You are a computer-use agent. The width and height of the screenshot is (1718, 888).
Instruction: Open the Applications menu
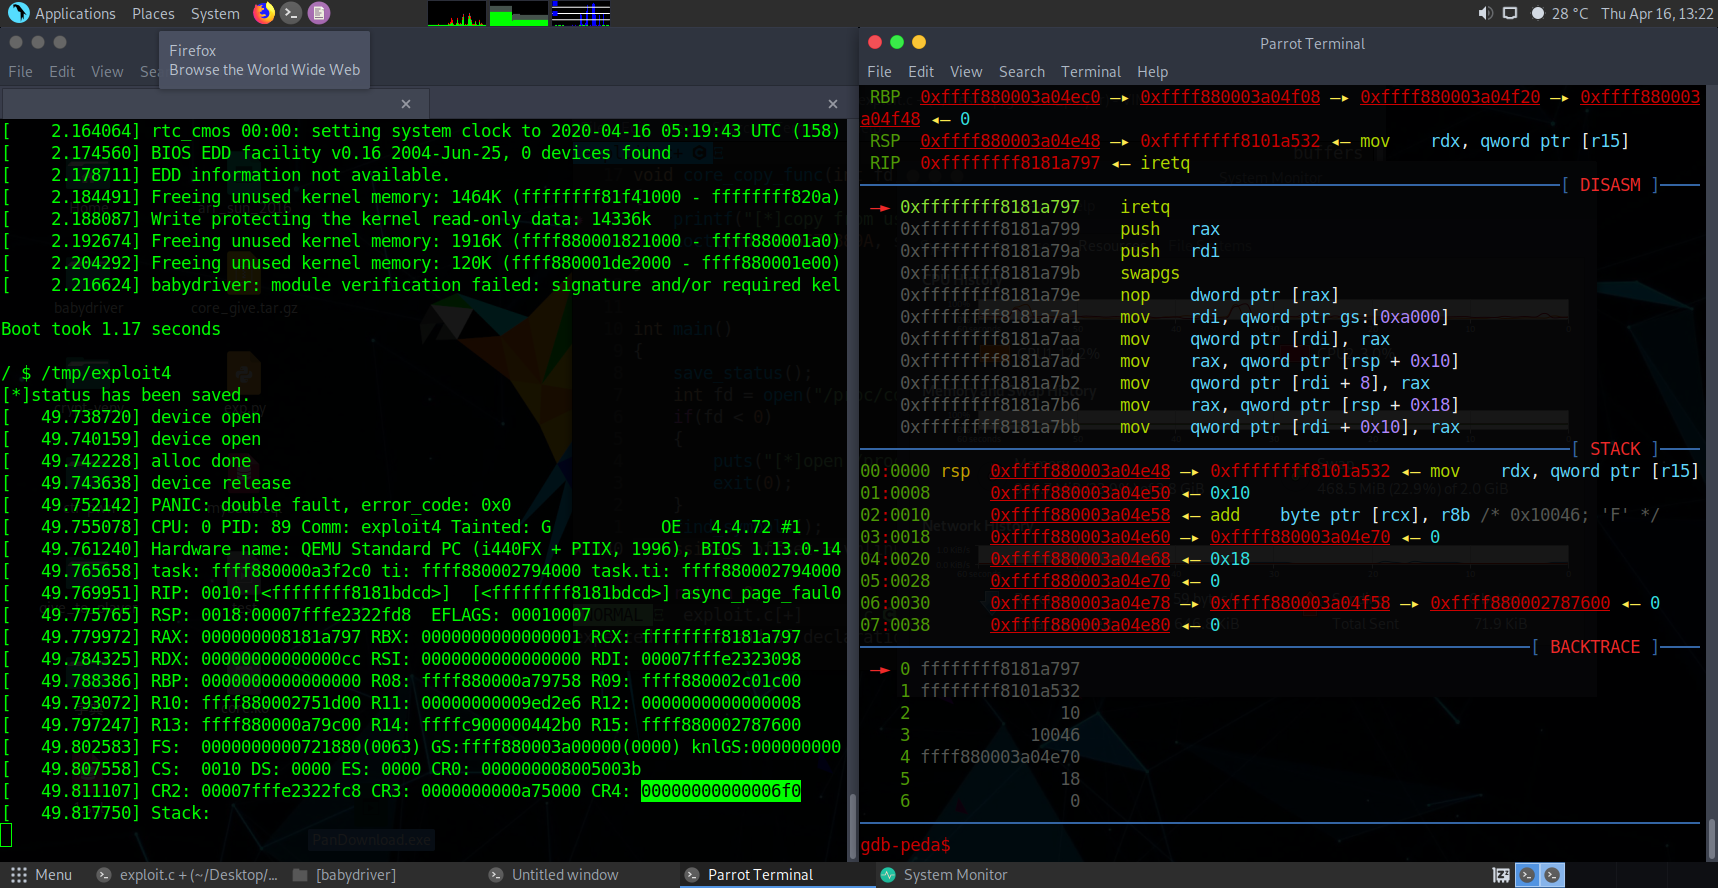pos(75,13)
